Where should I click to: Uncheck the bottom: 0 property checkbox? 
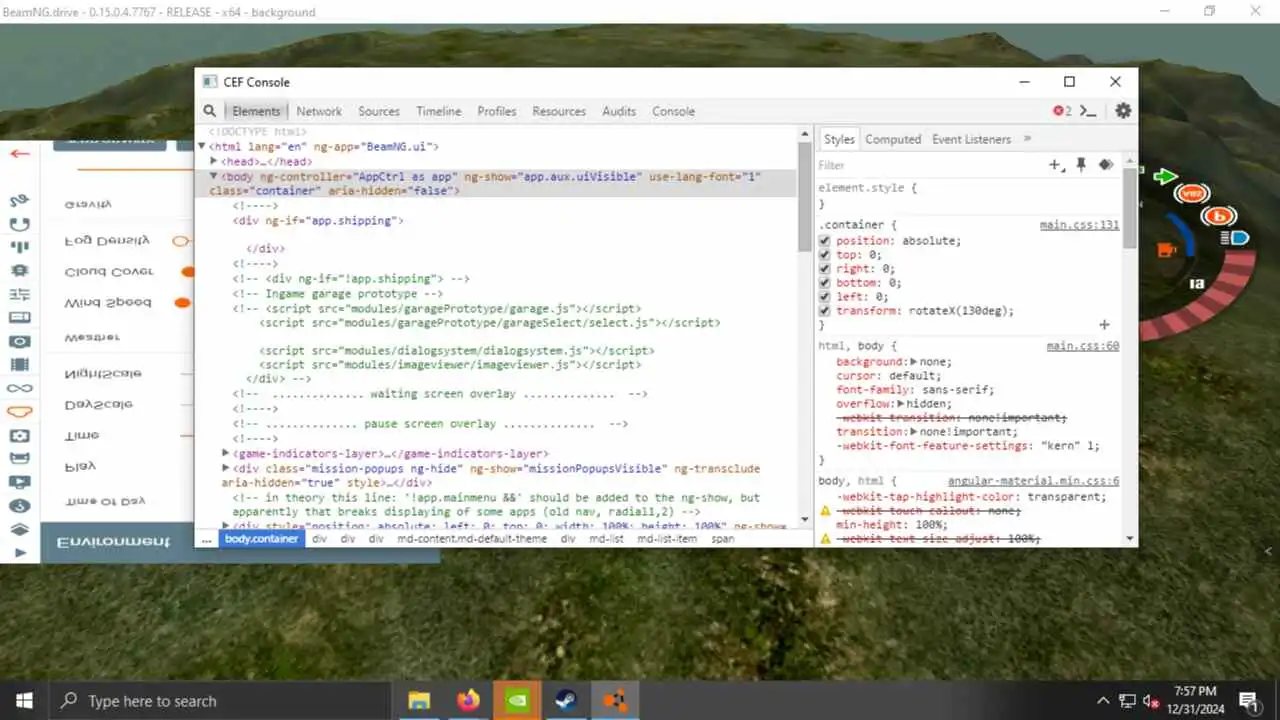pyautogui.click(x=825, y=283)
